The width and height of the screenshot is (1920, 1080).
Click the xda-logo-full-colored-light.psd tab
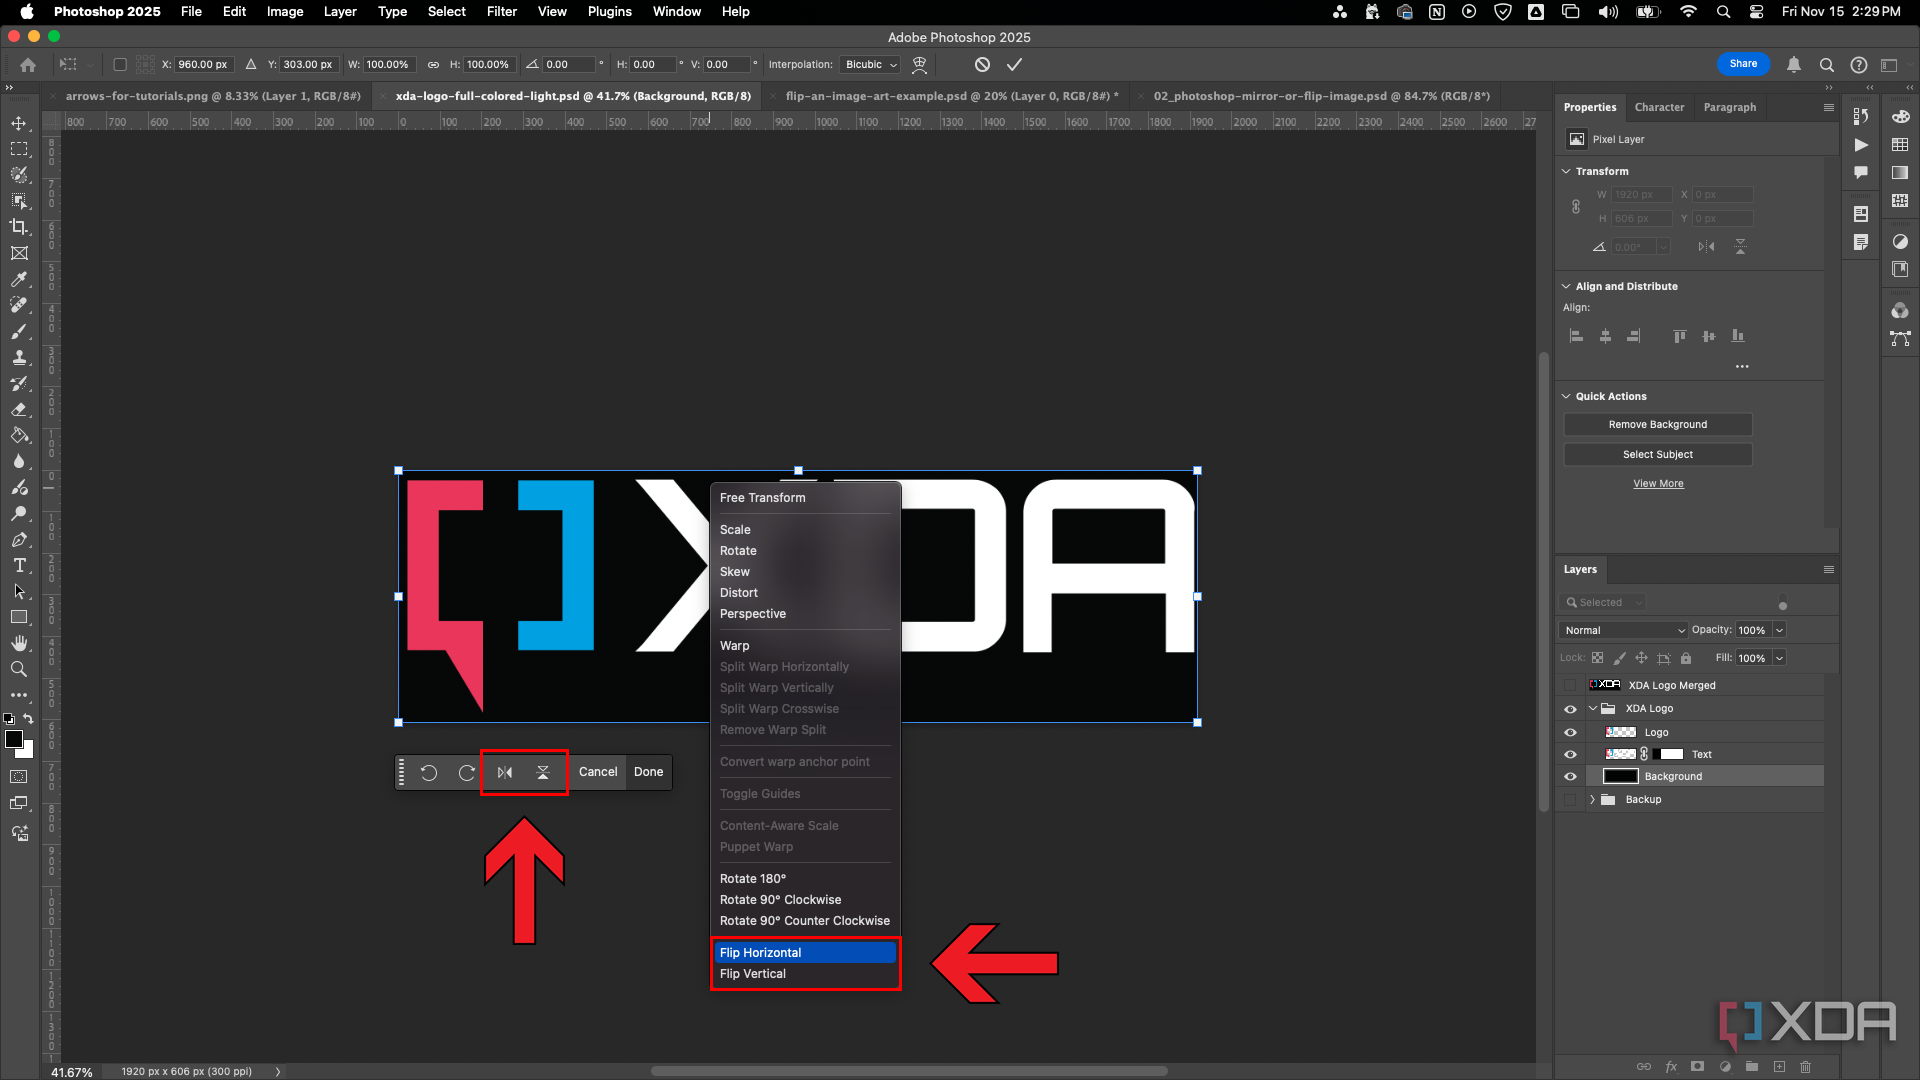tap(574, 95)
